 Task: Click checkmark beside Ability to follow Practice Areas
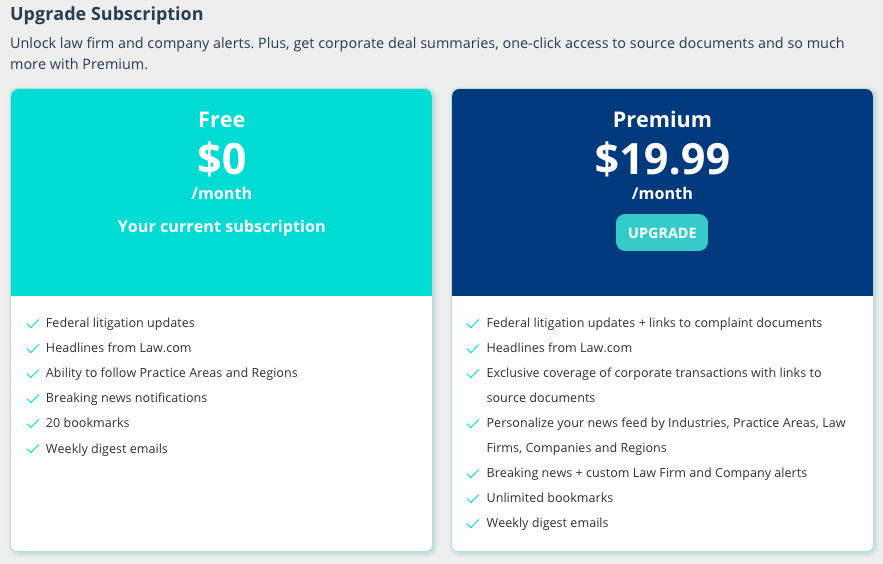pyautogui.click(x=33, y=374)
